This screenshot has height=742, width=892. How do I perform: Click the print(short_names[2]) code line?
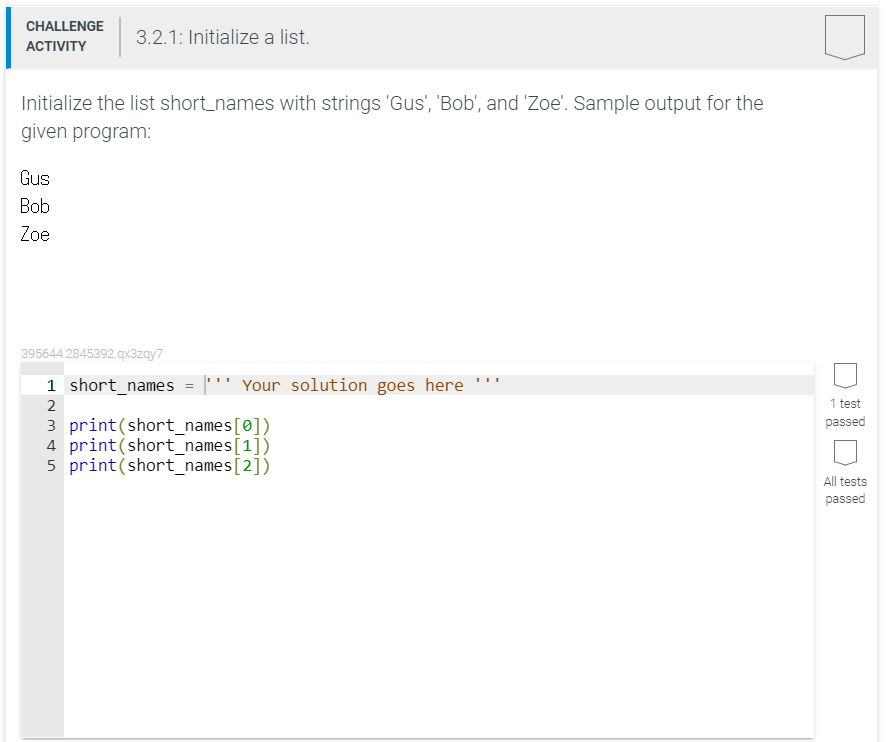170,465
